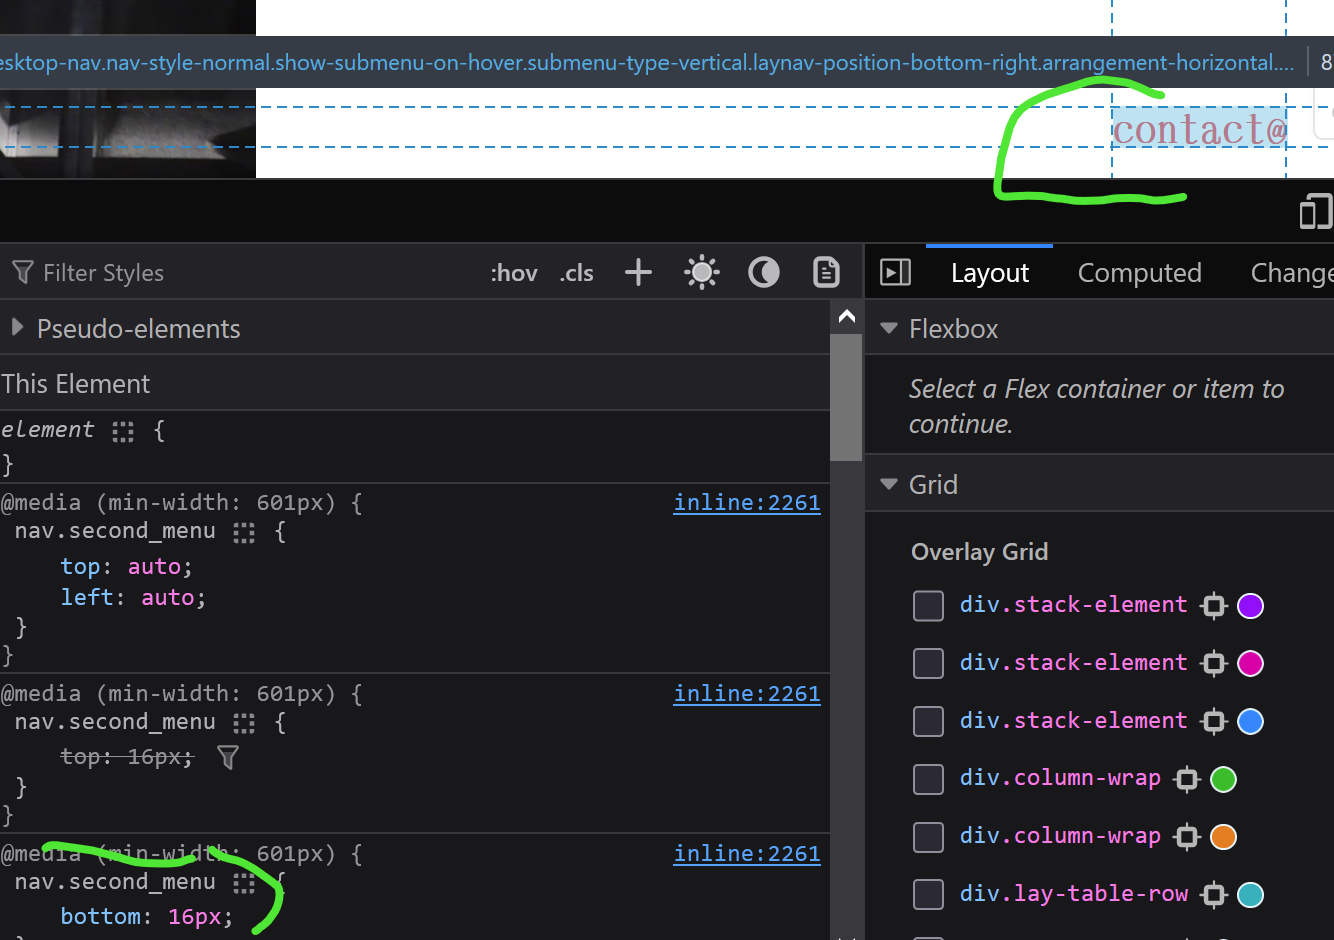Toggle the :hov pseudo-class button

pos(514,273)
